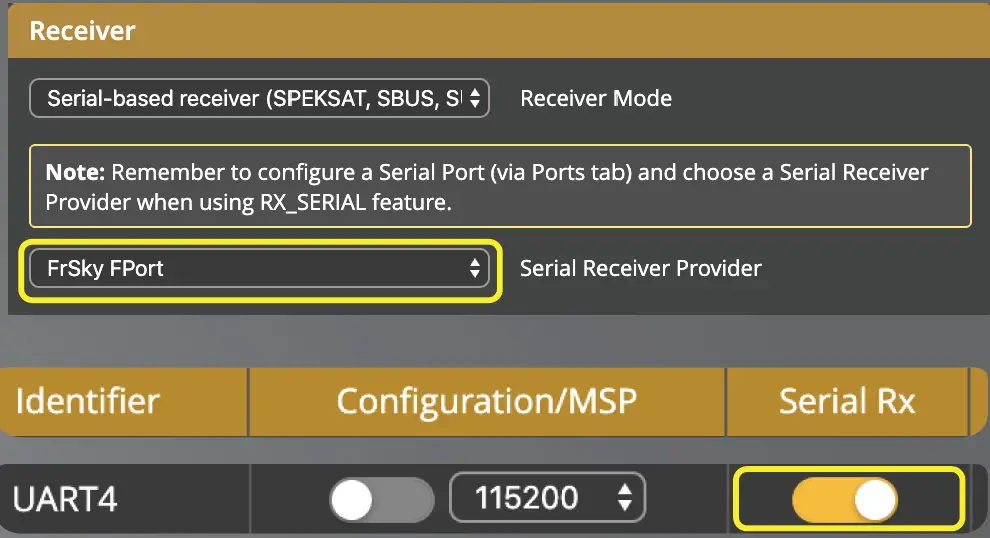Enable Configuration/MSP switch for UART4

click(381, 499)
